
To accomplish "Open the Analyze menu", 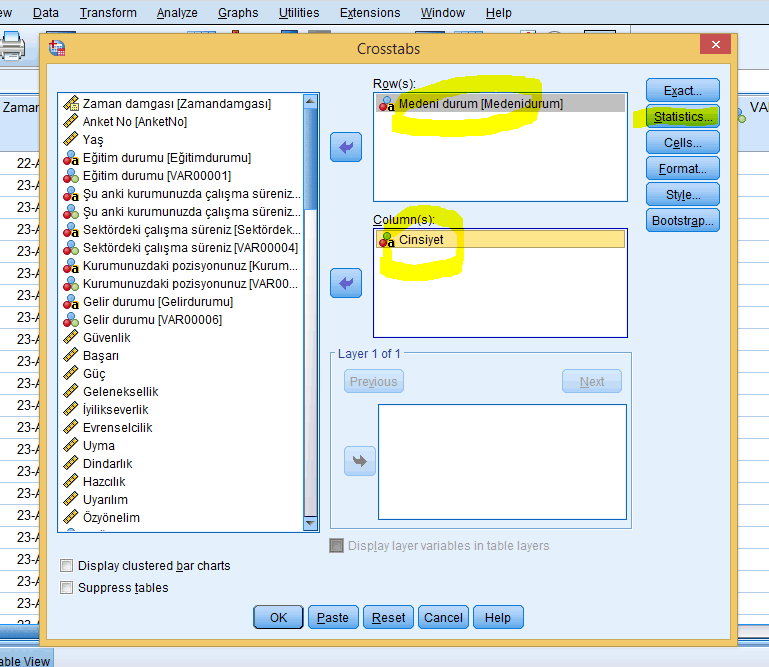I will click(177, 13).
